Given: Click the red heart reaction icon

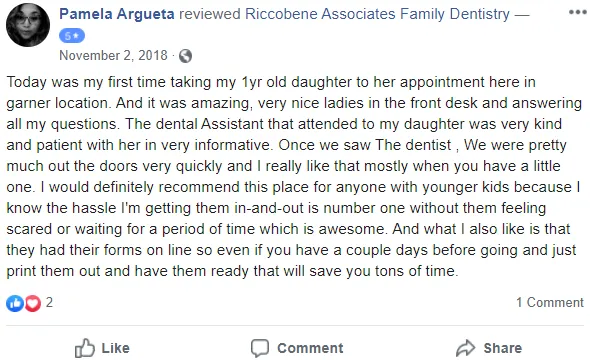Looking at the screenshot, I should coord(33,303).
